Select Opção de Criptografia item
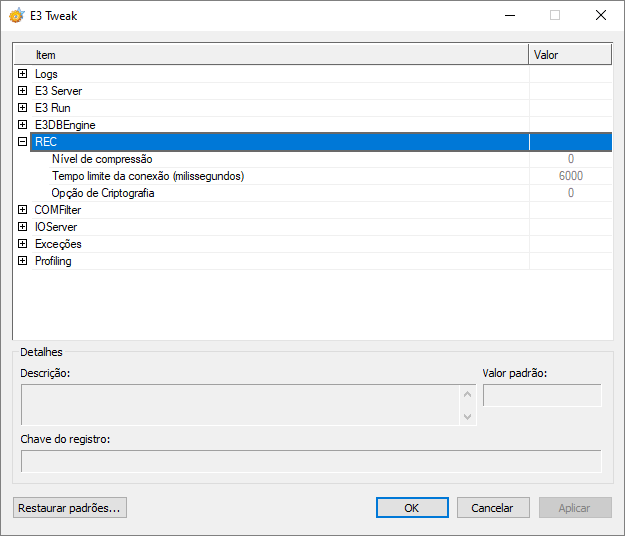625x536 pixels. pyautogui.click(x=102, y=193)
